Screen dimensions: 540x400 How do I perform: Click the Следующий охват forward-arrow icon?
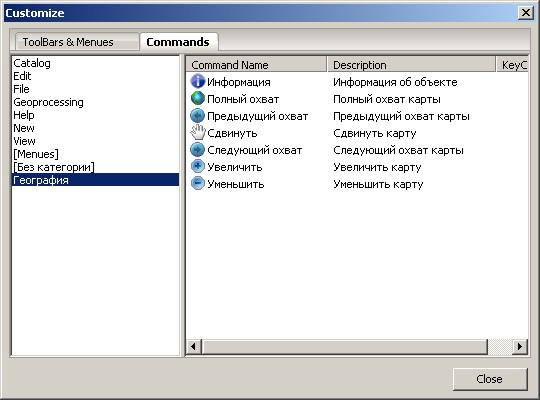click(x=198, y=150)
